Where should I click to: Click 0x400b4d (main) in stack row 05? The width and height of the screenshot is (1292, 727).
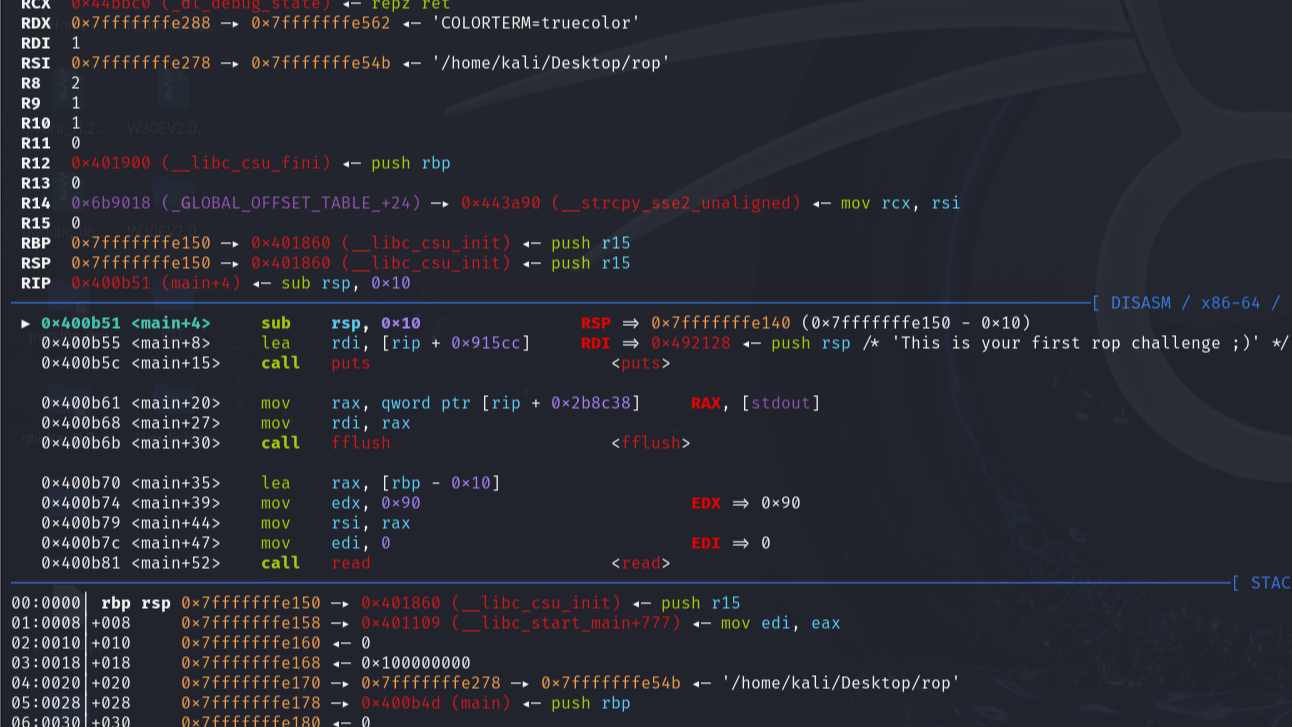point(436,703)
